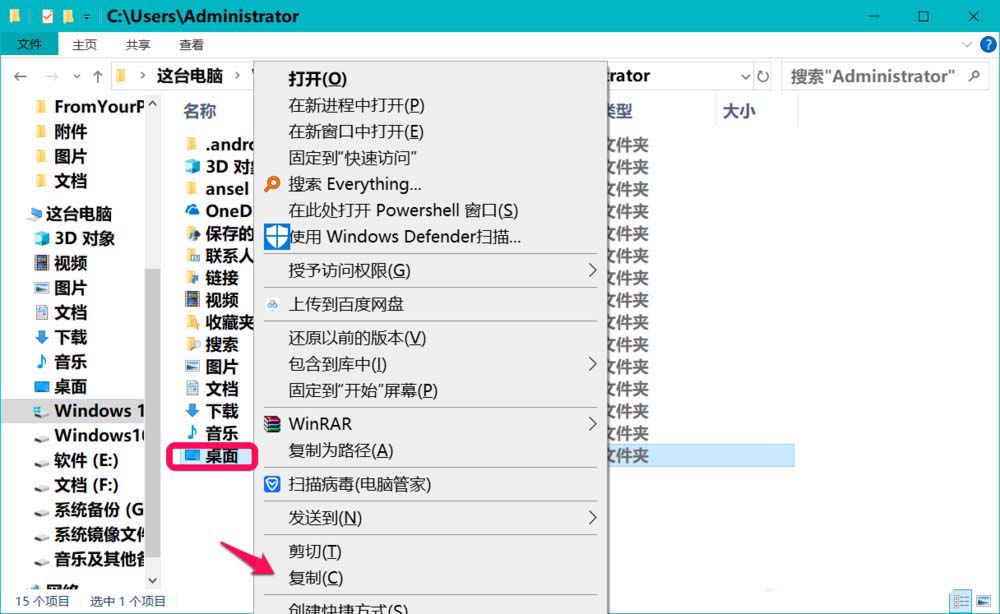
Task: Click the WinRAR icon in context menu
Action: (x=273, y=424)
